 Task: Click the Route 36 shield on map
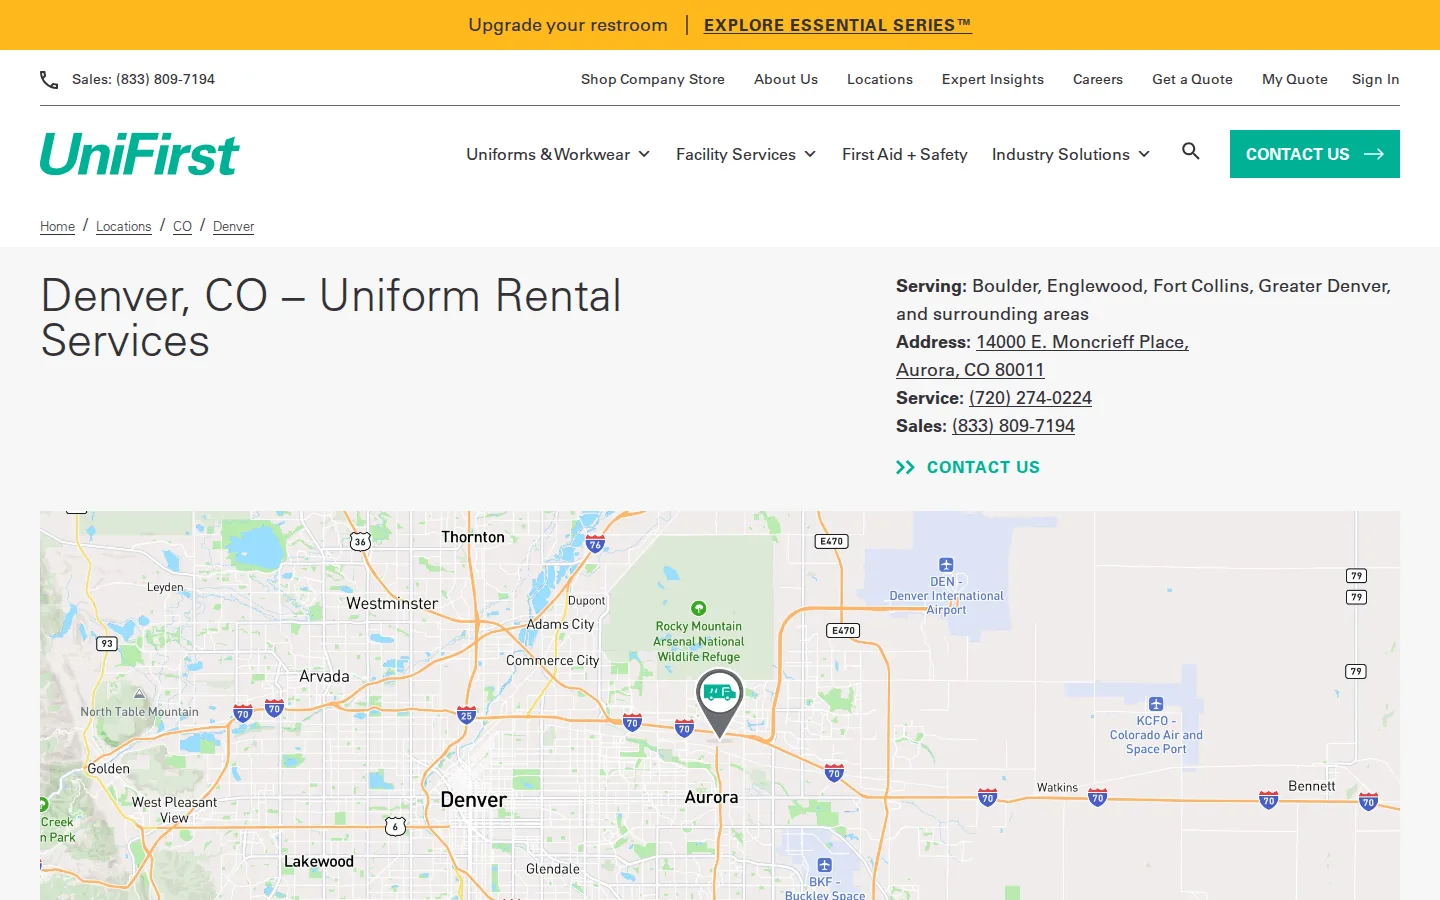(360, 541)
